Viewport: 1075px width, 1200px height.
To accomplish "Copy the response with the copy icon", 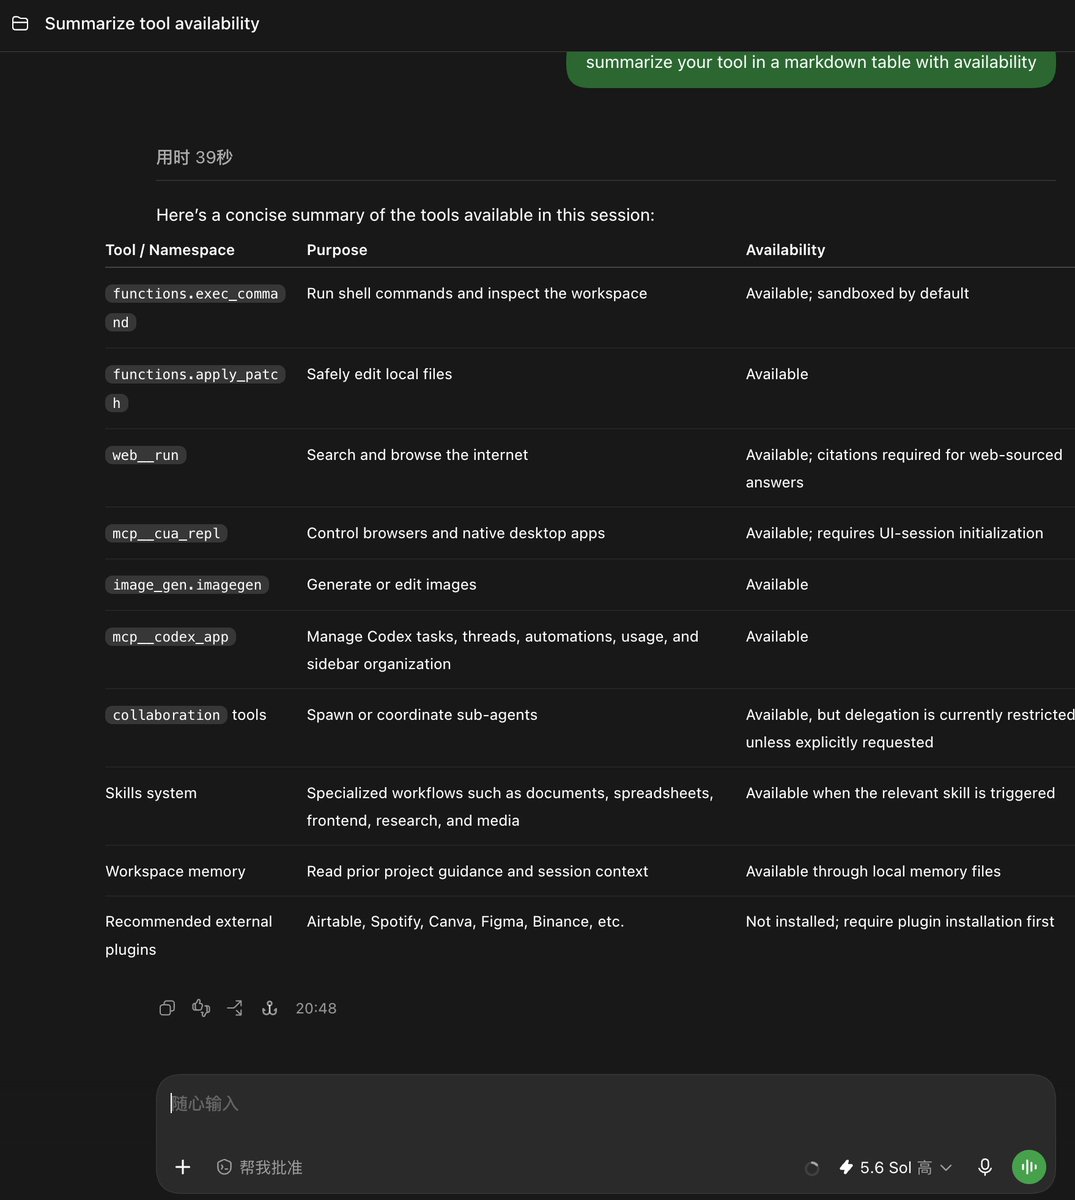I will pos(167,1008).
